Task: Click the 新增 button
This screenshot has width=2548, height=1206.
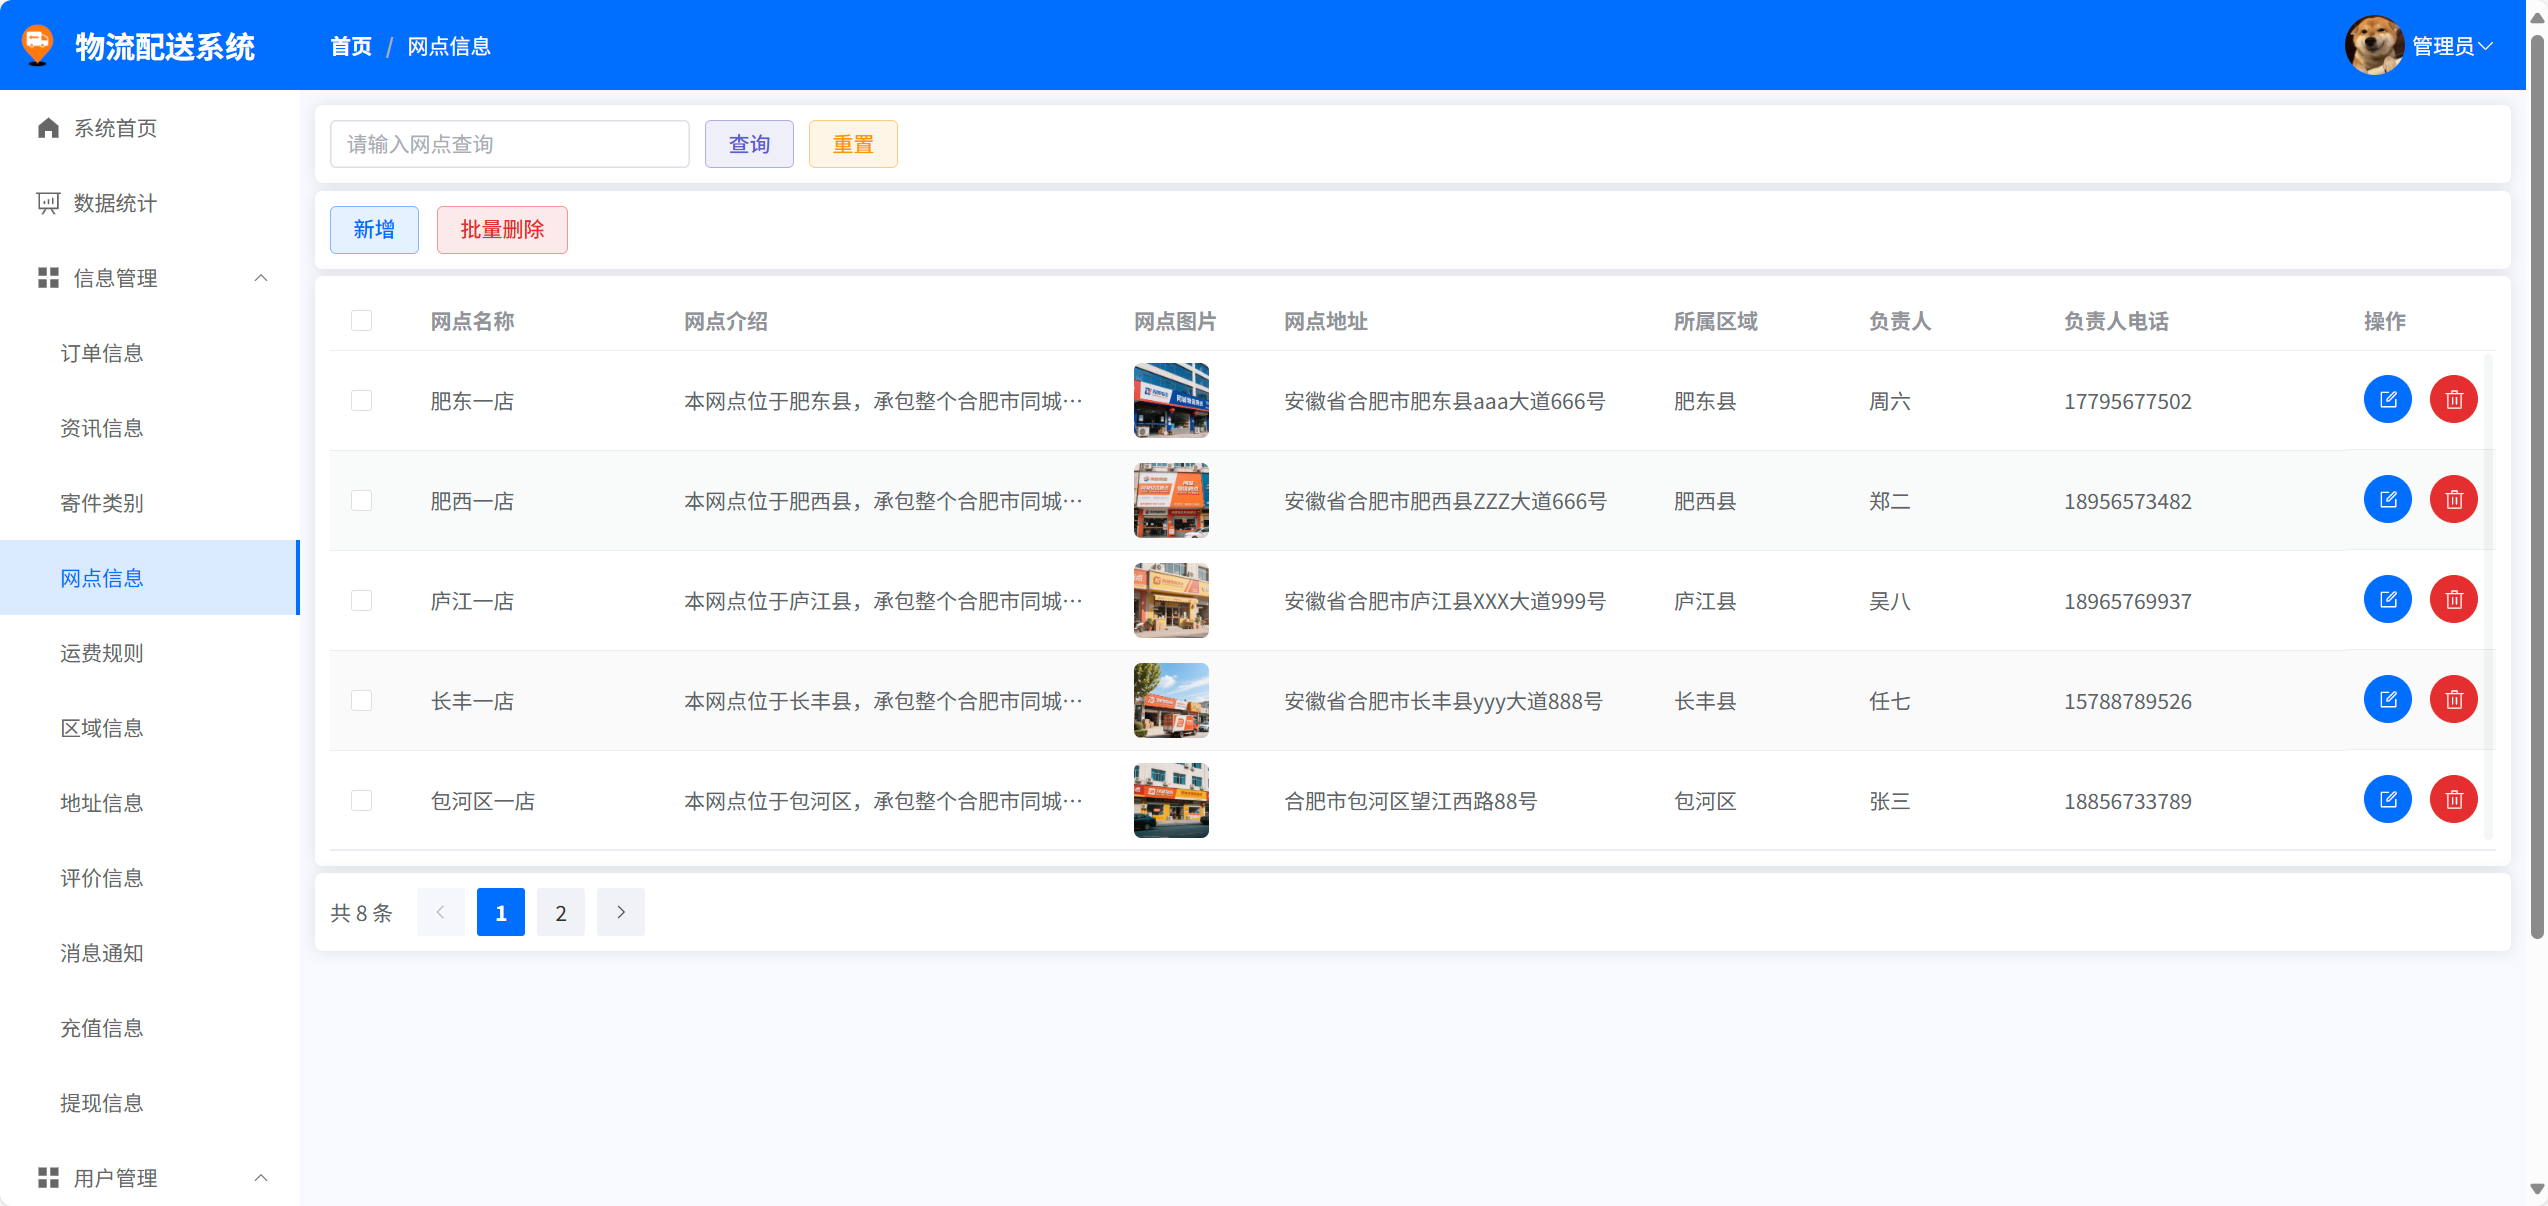Action: point(374,230)
